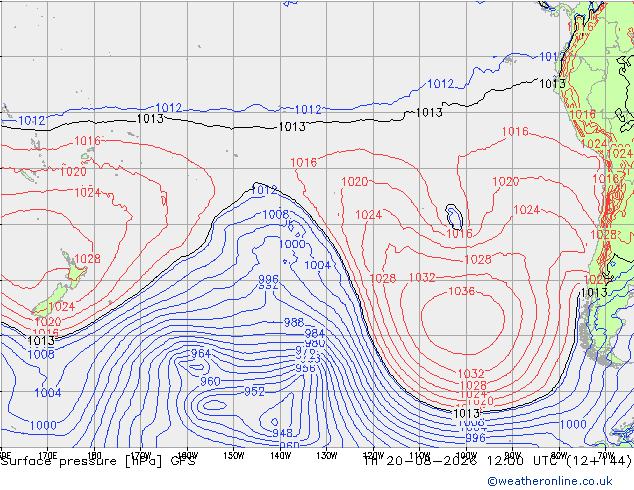Click the 130W longitude axis label
The width and height of the screenshot is (634, 490).
point(327,455)
